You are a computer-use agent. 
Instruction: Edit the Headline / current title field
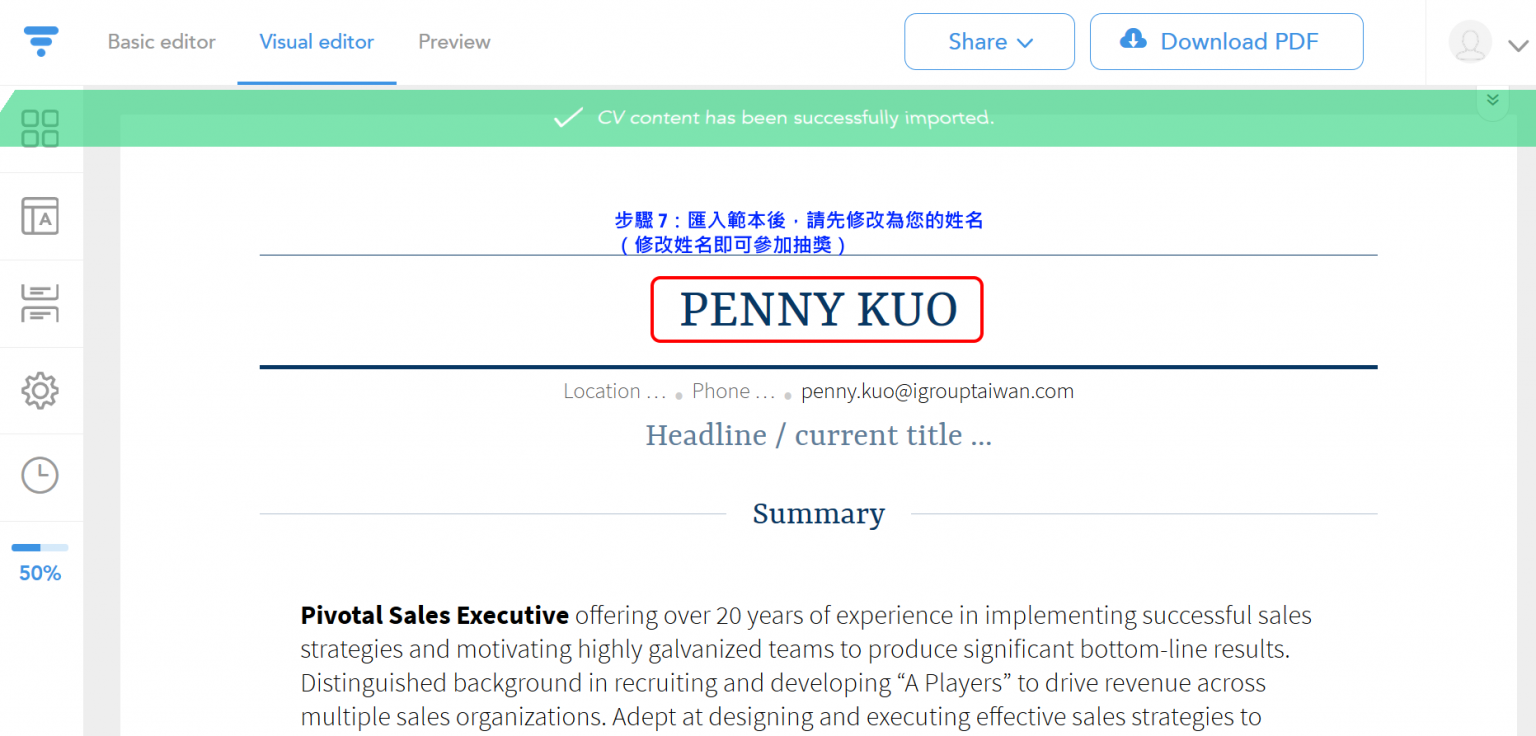click(818, 435)
